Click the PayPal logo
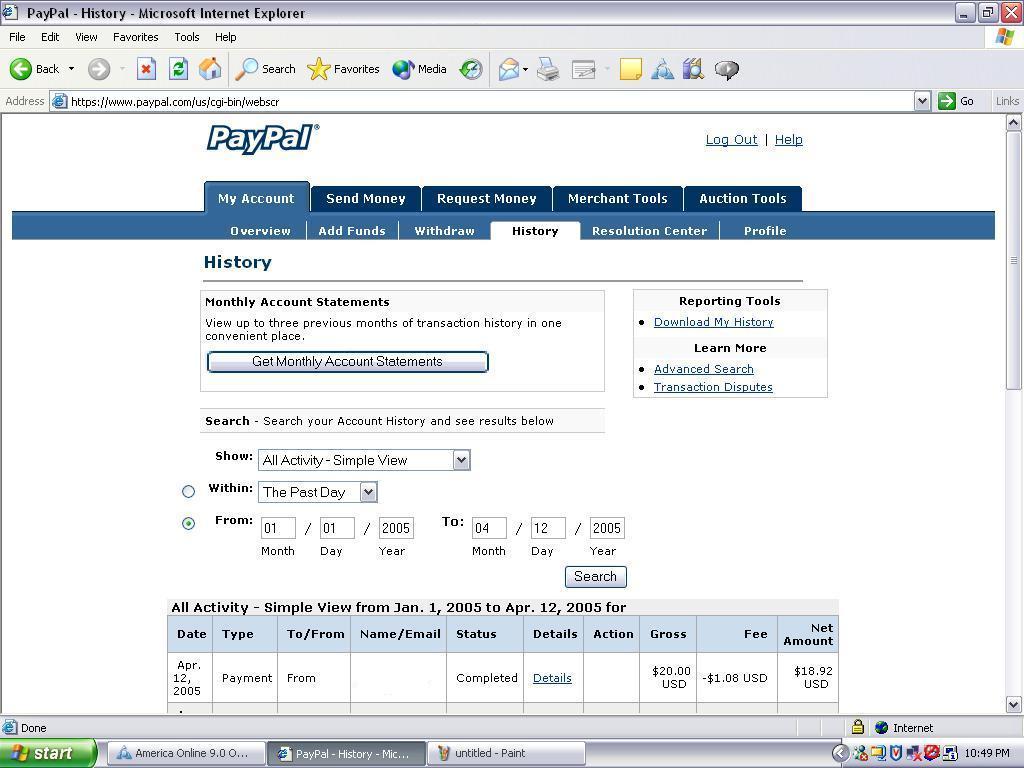 click(x=263, y=138)
